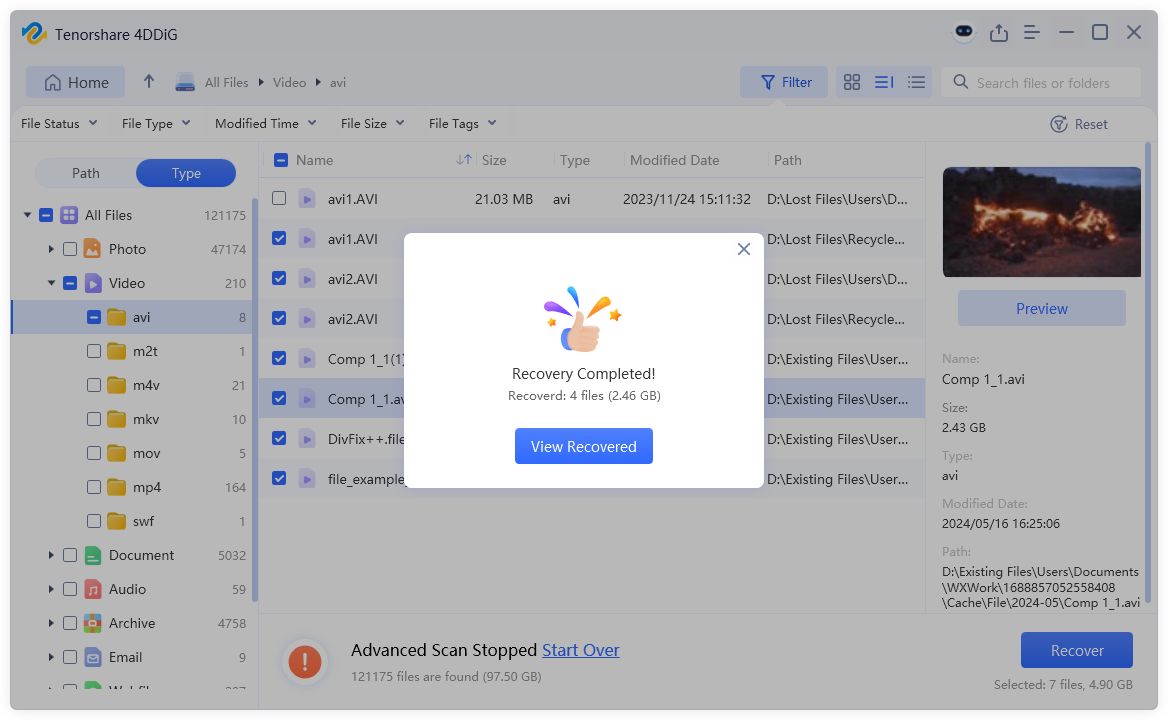Screen dimensions: 1168x720
Task: Switch to the Path tab
Action: pos(86,173)
